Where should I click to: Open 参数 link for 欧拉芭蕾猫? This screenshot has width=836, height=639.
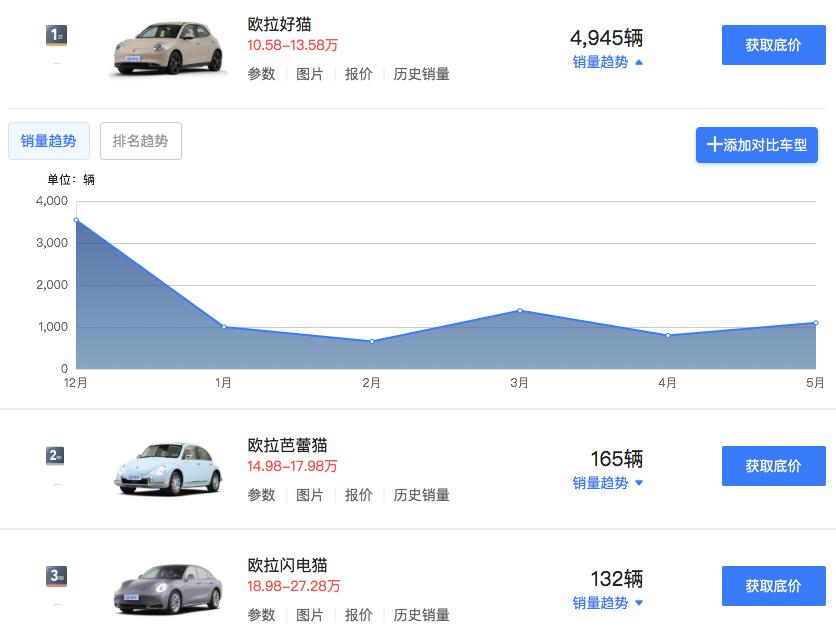[x=261, y=495]
